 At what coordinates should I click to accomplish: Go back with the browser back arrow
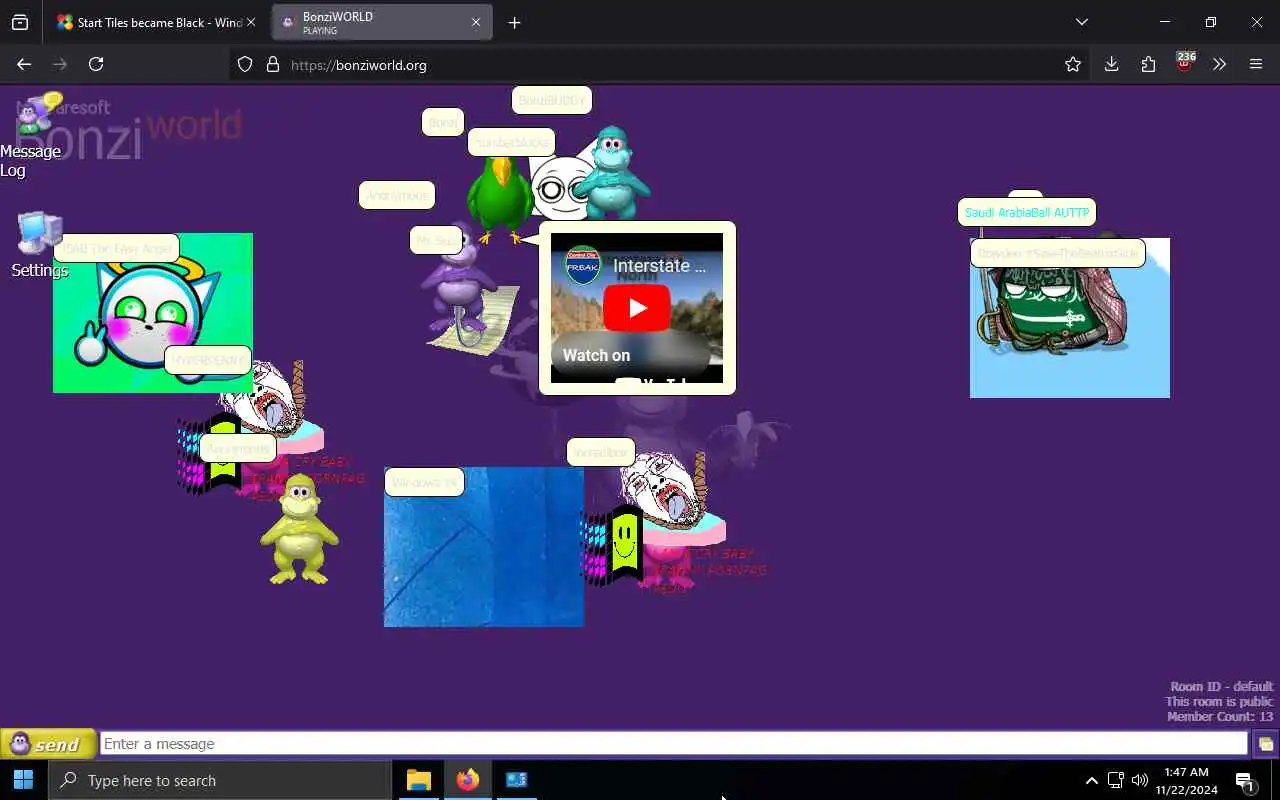[24, 64]
